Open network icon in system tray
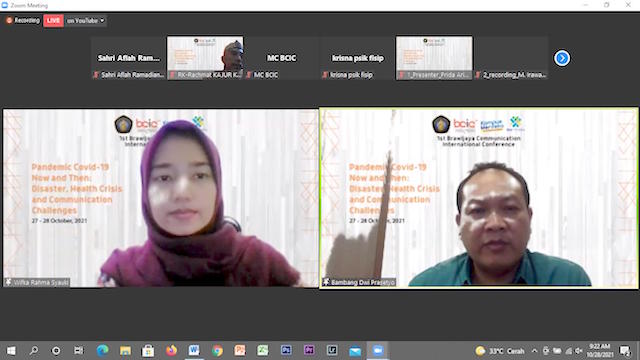 tap(569, 351)
